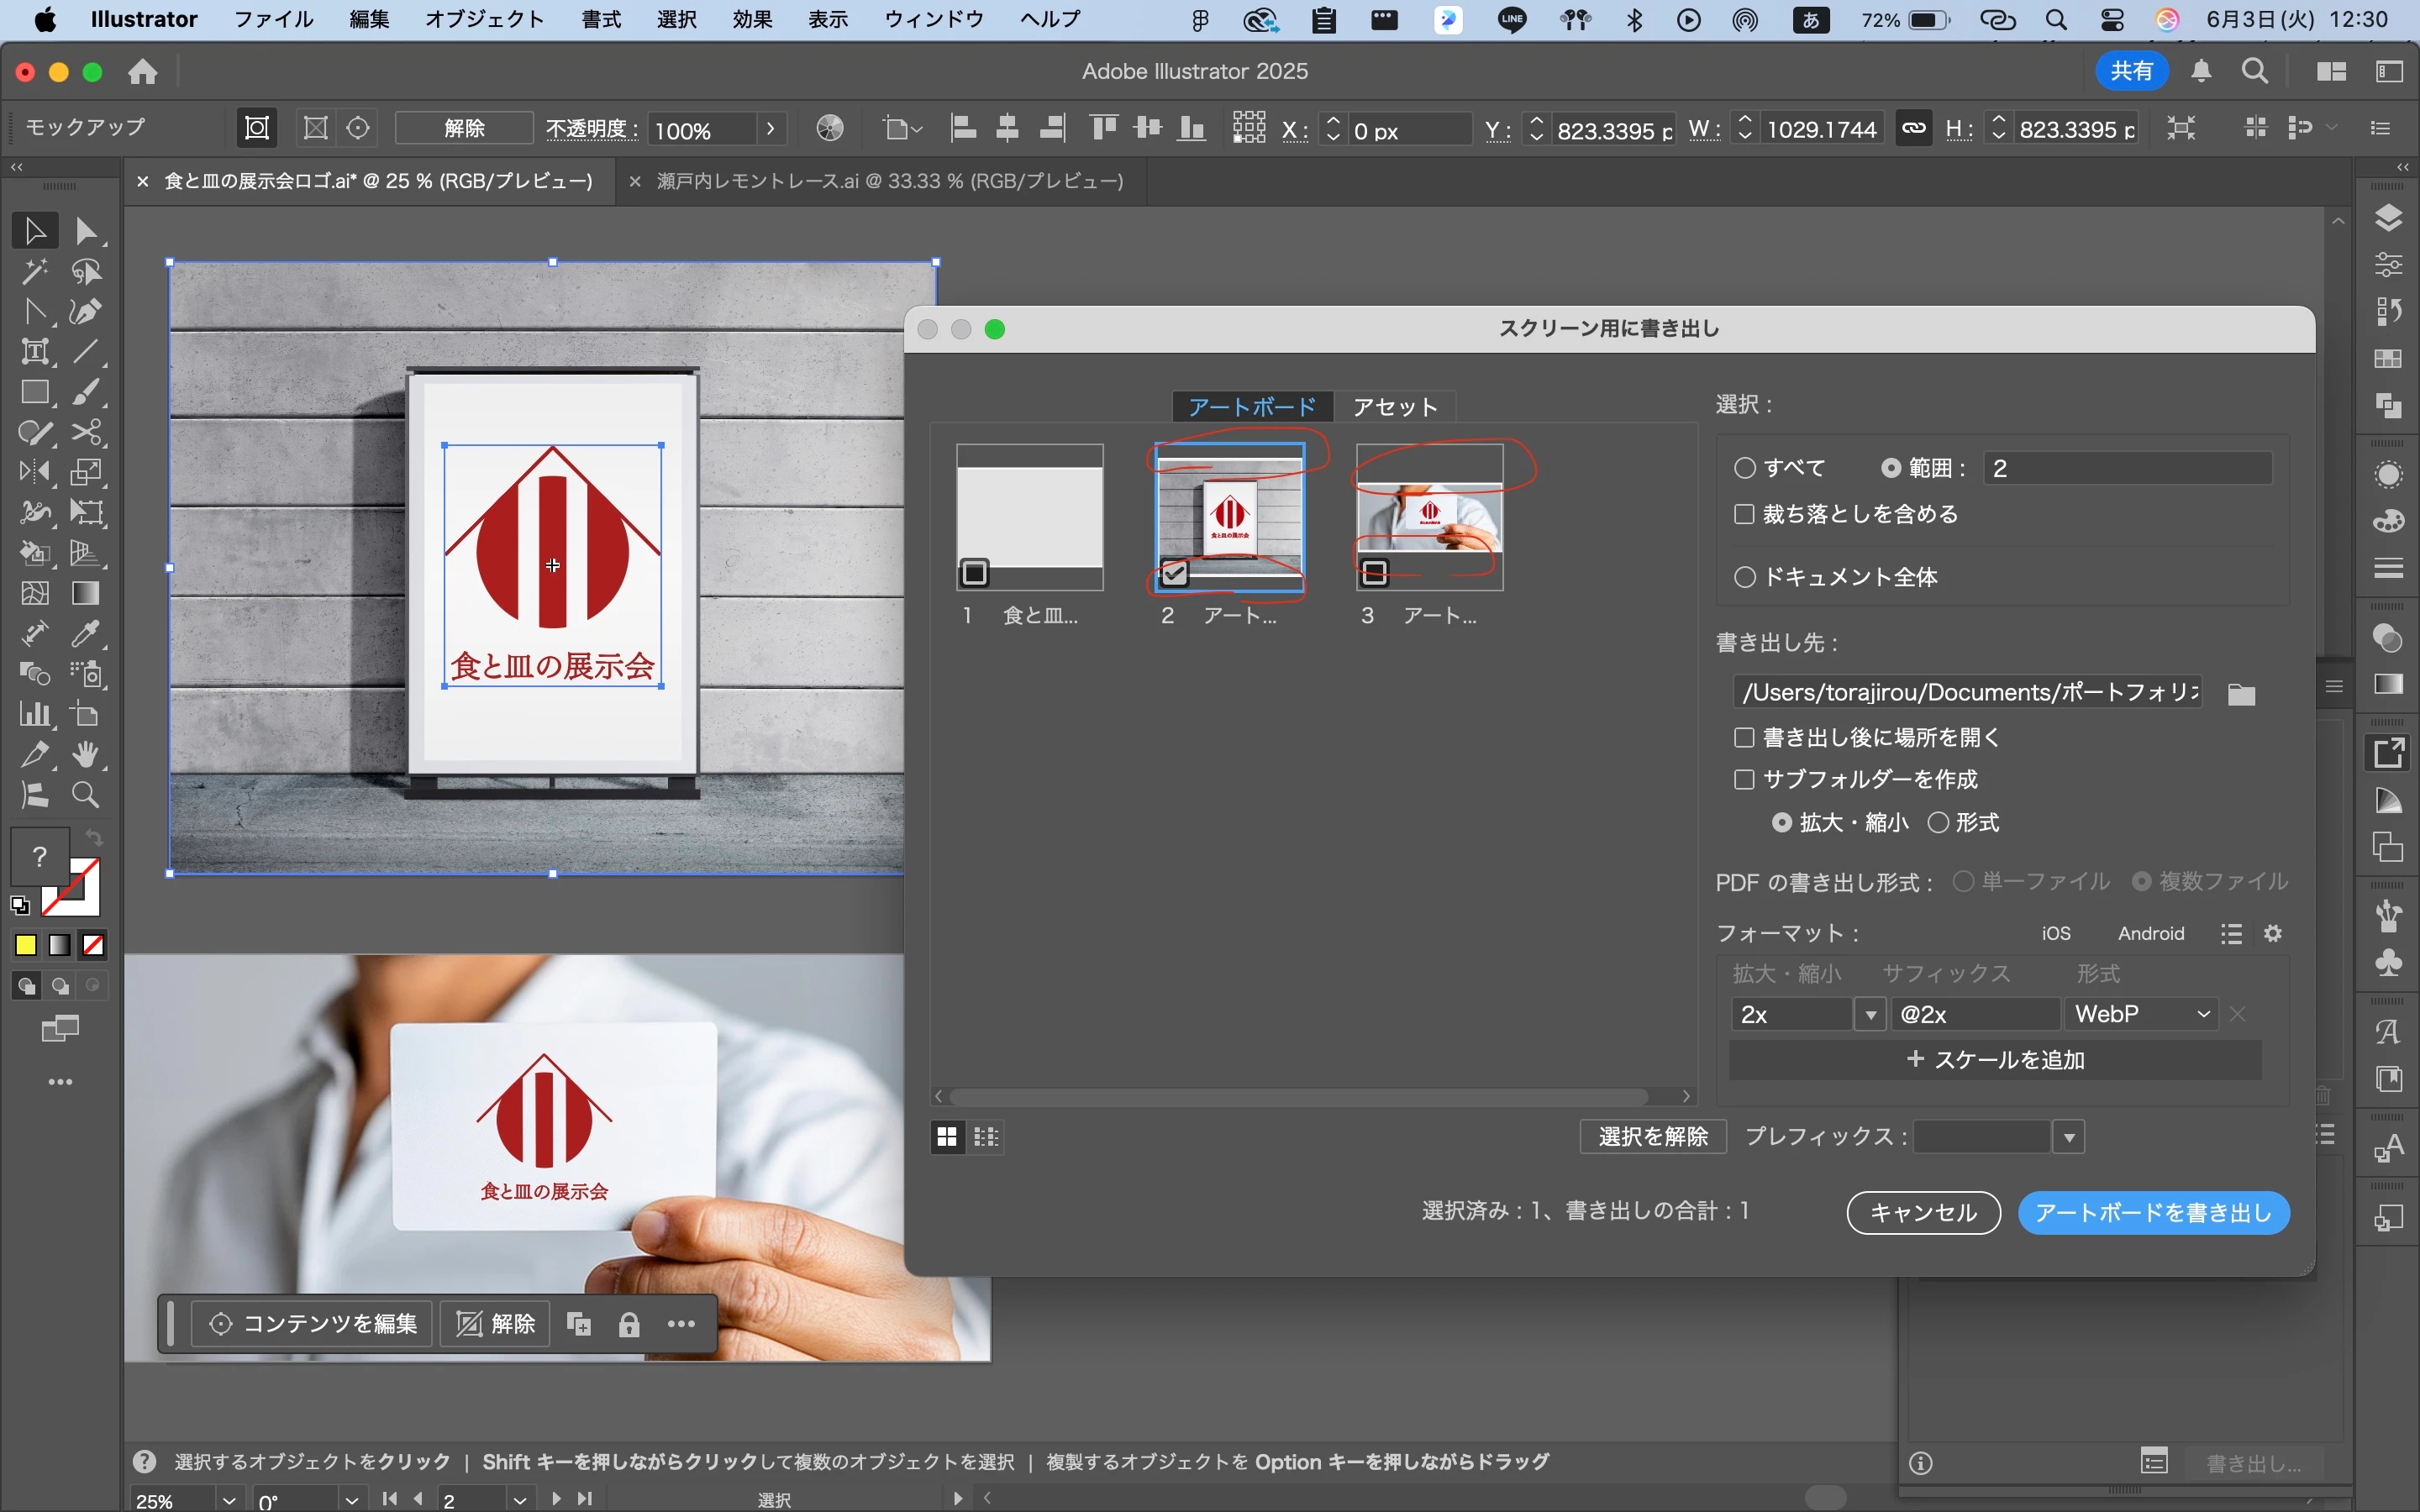Select the すべて radio button

[1745, 468]
